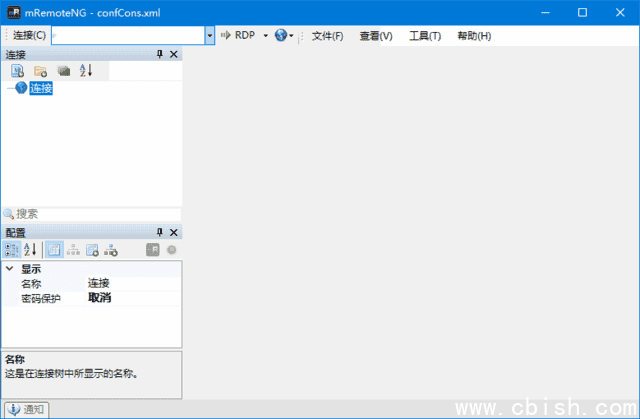Click the quick connect address box

pyautogui.click(x=128, y=35)
